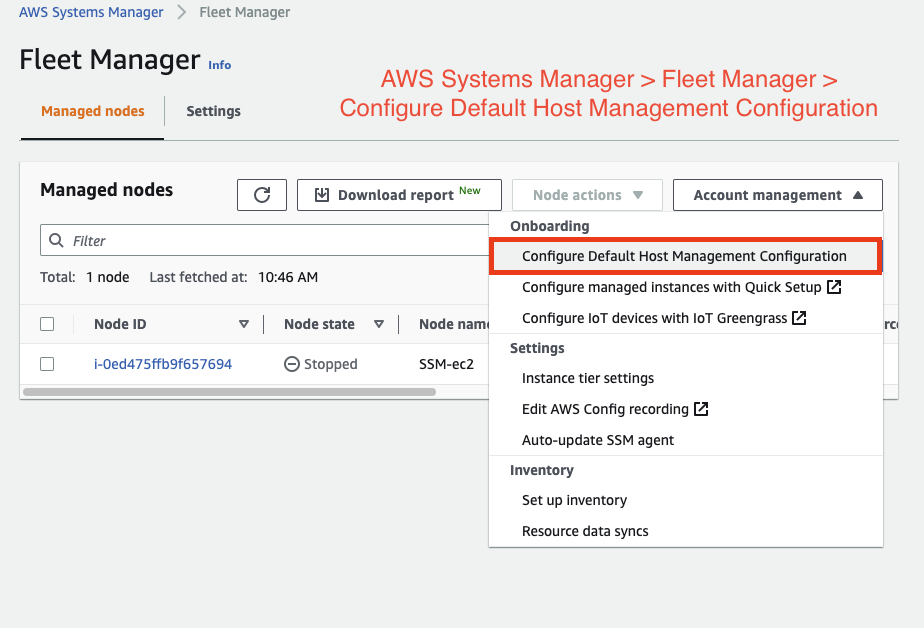The width and height of the screenshot is (924, 628).
Task: Click the external link icon beside IoT Greengrass
Action: pos(799,319)
